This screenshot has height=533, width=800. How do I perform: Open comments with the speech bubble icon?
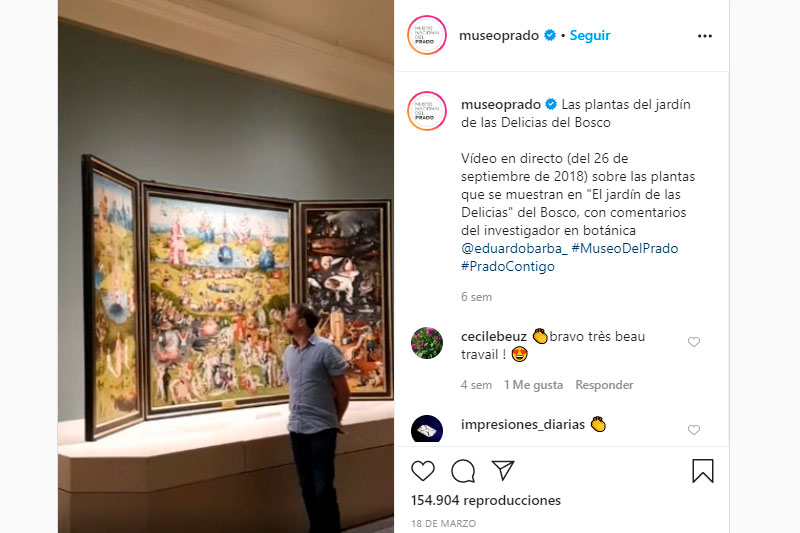pyautogui.click(x=463, y=471)
